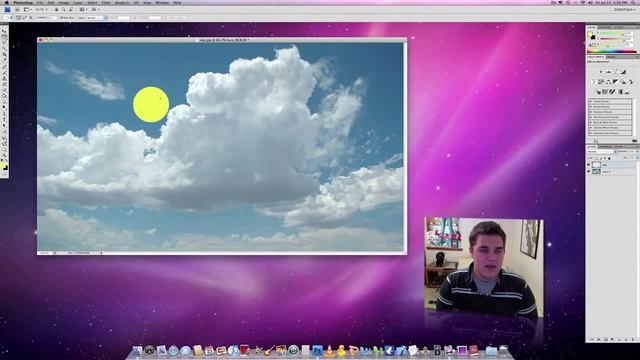This screenshot has height=360, width=640.
Task: Add a Levels adjustment
Action: click(609, 71)
